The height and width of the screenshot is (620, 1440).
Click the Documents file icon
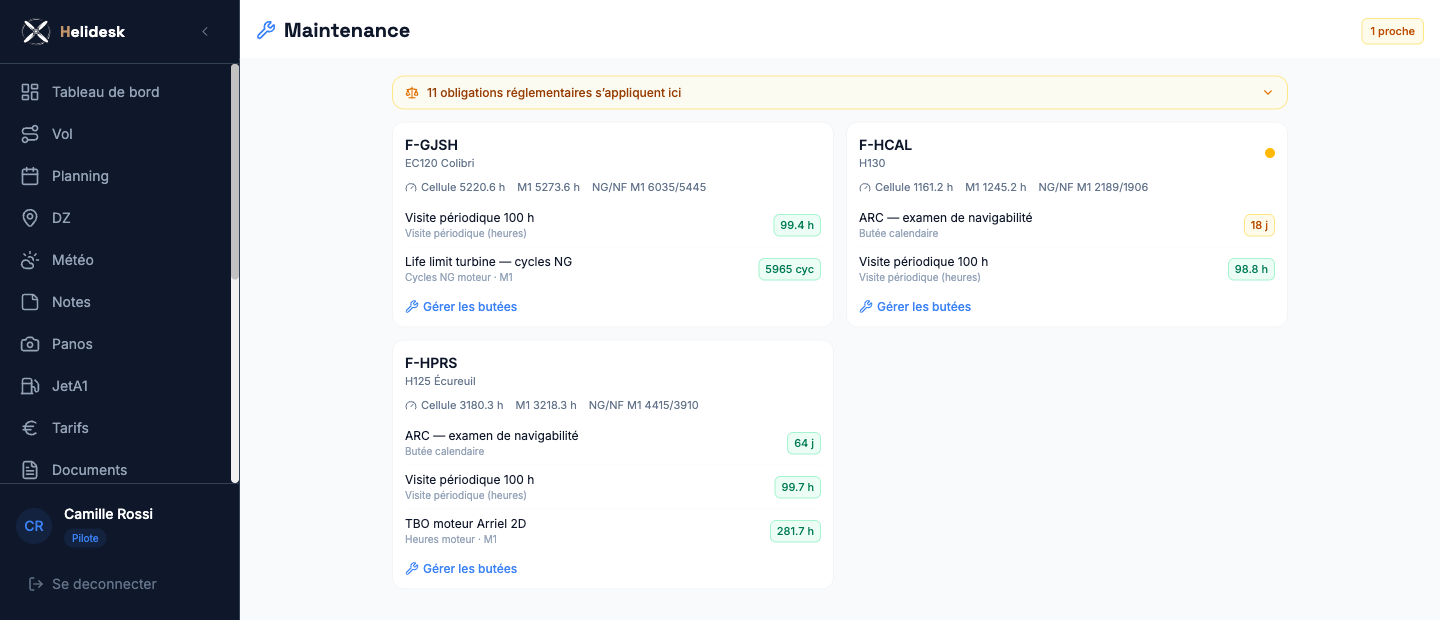(30, 470)
